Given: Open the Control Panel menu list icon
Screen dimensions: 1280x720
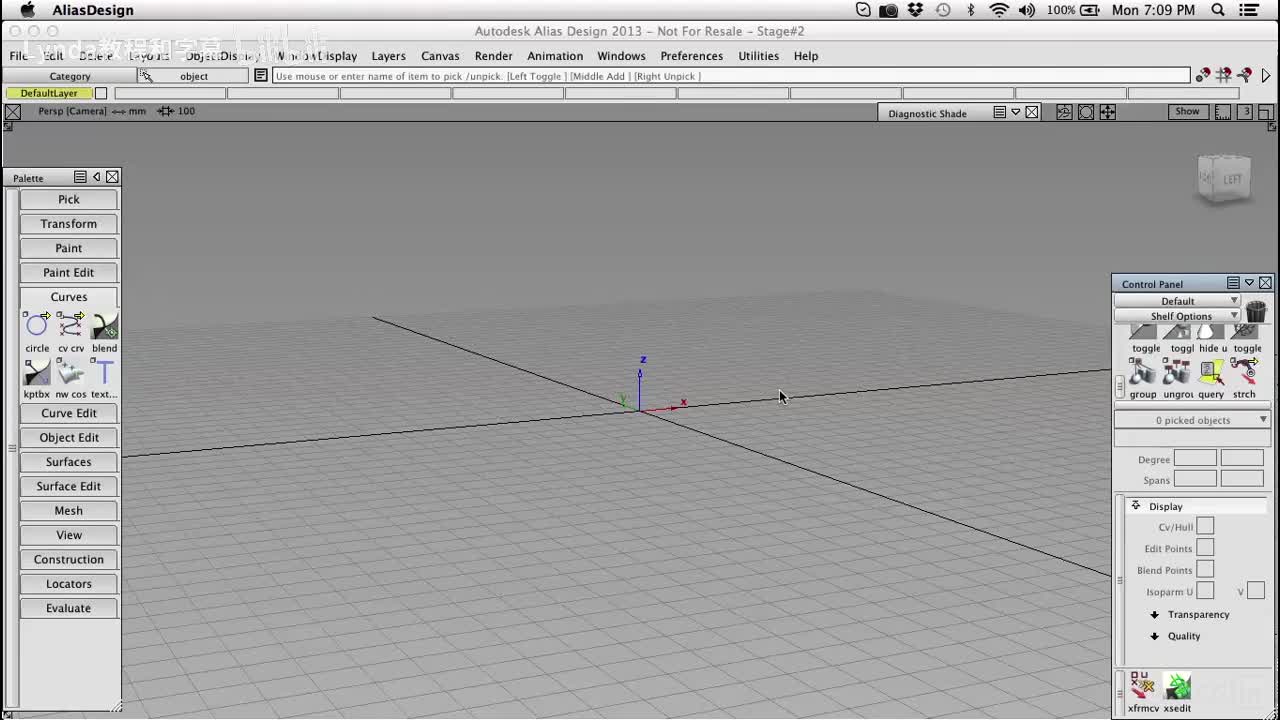Looking at the screenshot, I should click(x=1233, y=283).
